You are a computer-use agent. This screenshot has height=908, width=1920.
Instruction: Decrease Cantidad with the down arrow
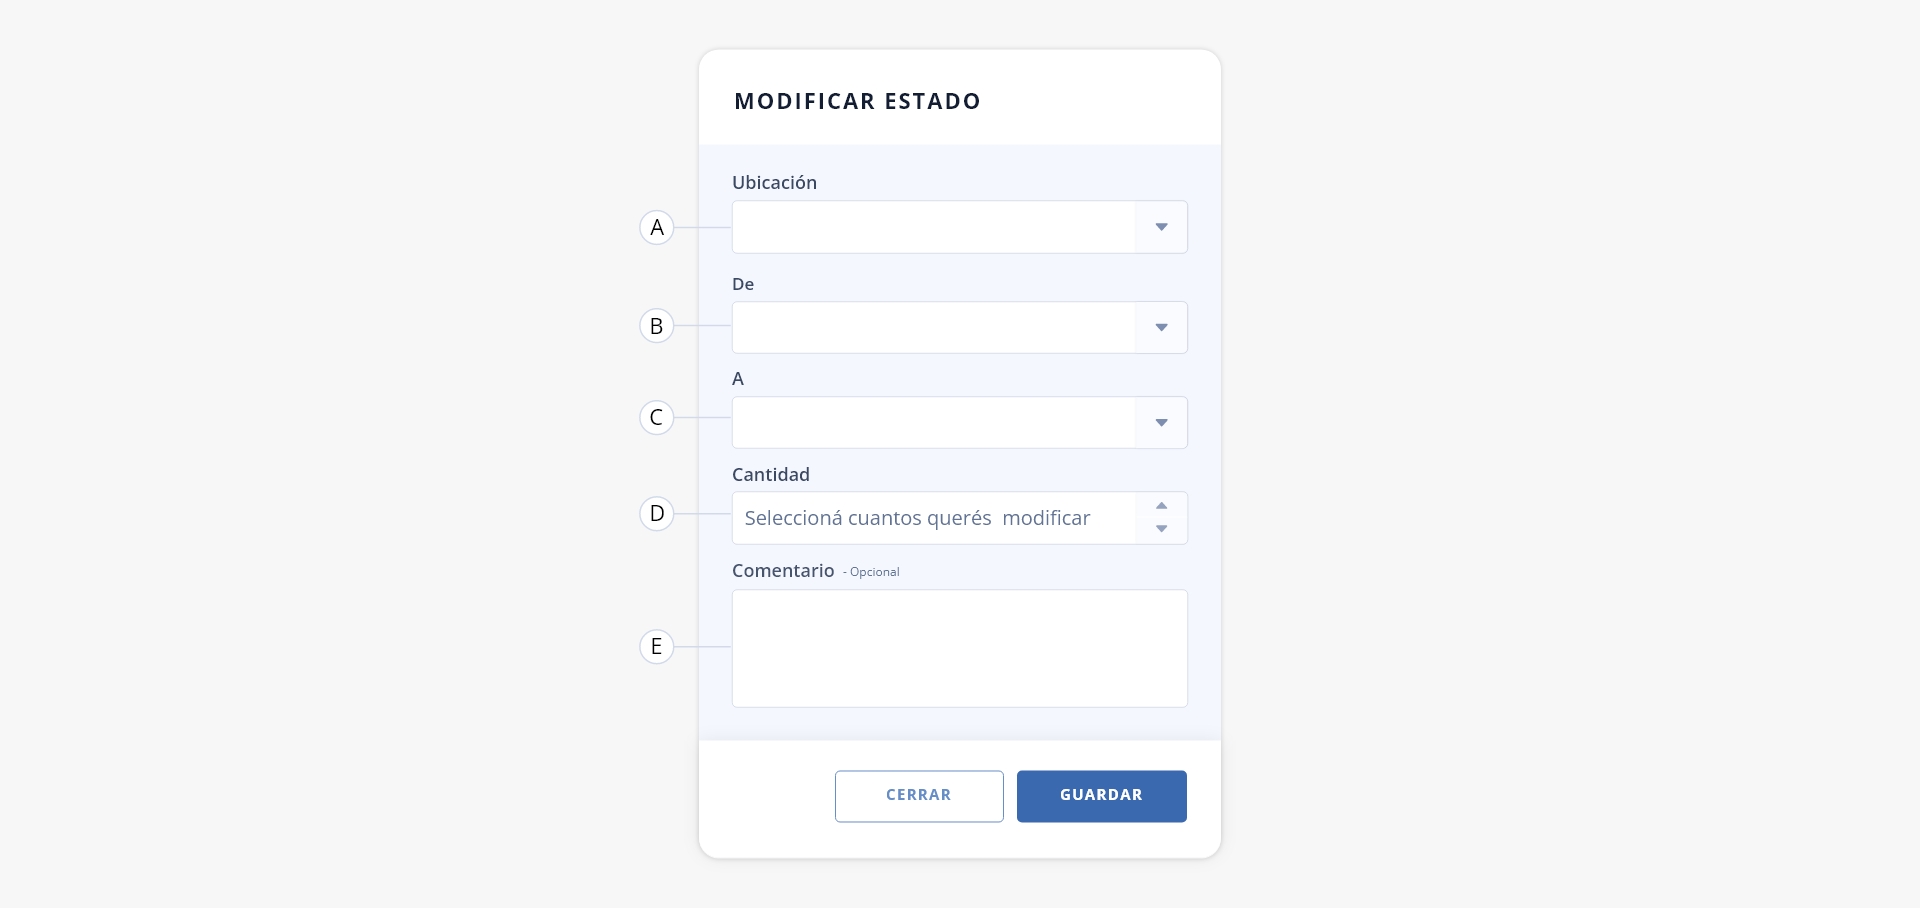(x=1161, y=529)
